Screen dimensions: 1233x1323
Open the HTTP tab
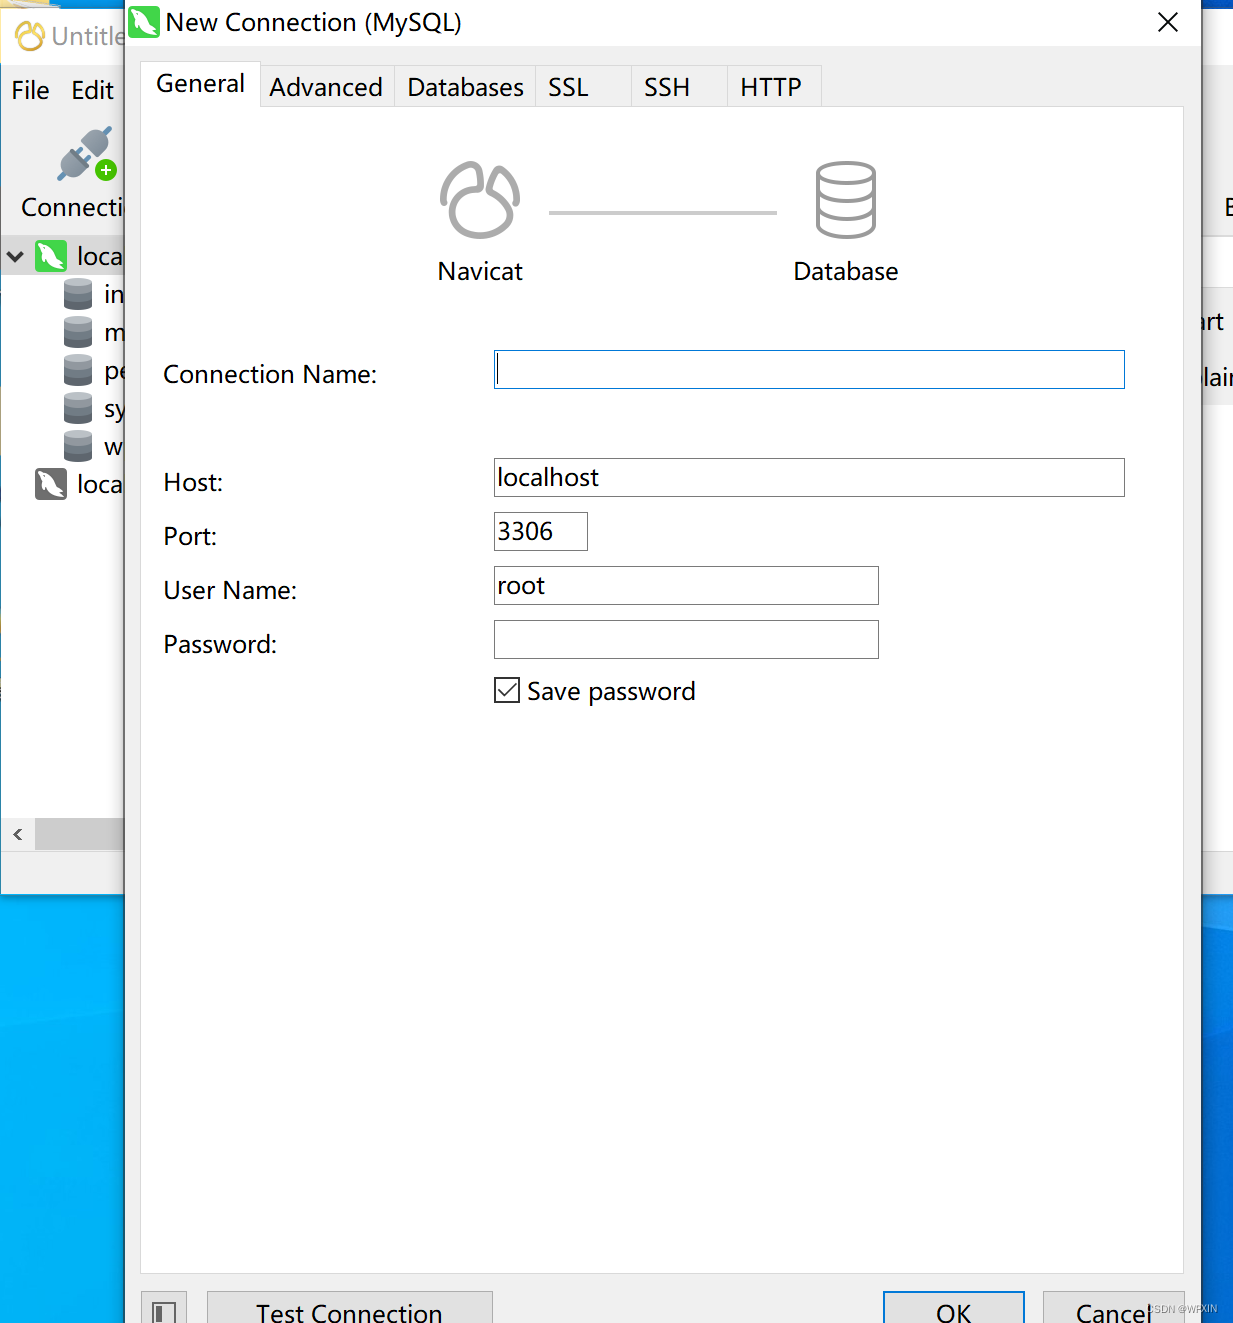[774, 87]
